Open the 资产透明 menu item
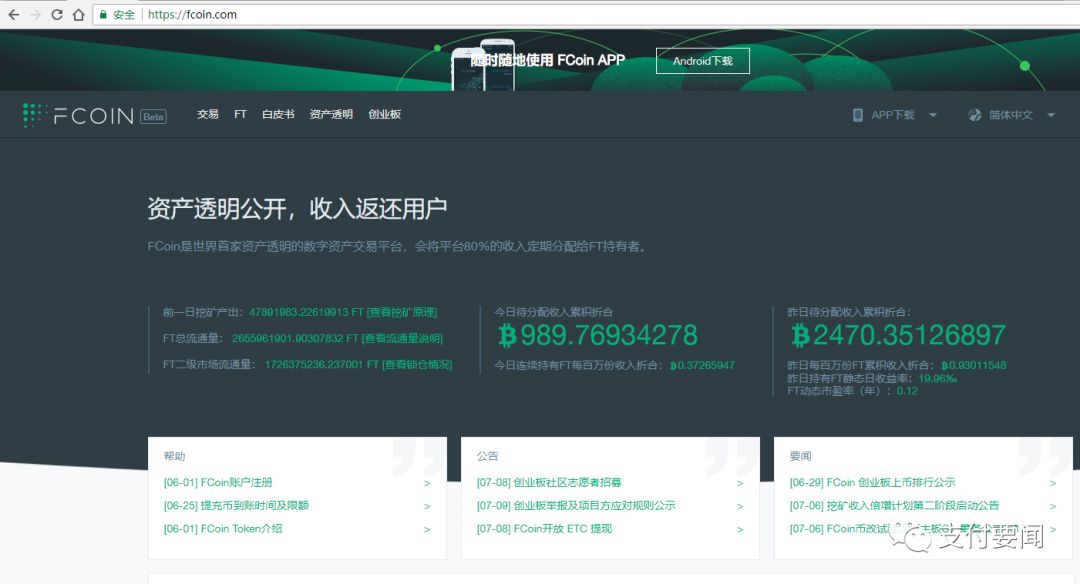Viewport: 1080px width, 584px height. (331, 114)
